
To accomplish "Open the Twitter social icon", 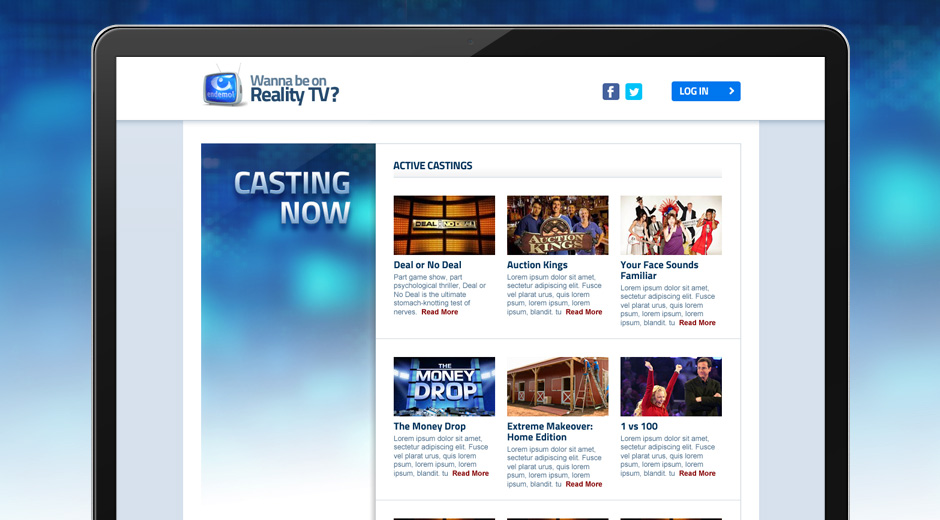I will tap(634, 92).
